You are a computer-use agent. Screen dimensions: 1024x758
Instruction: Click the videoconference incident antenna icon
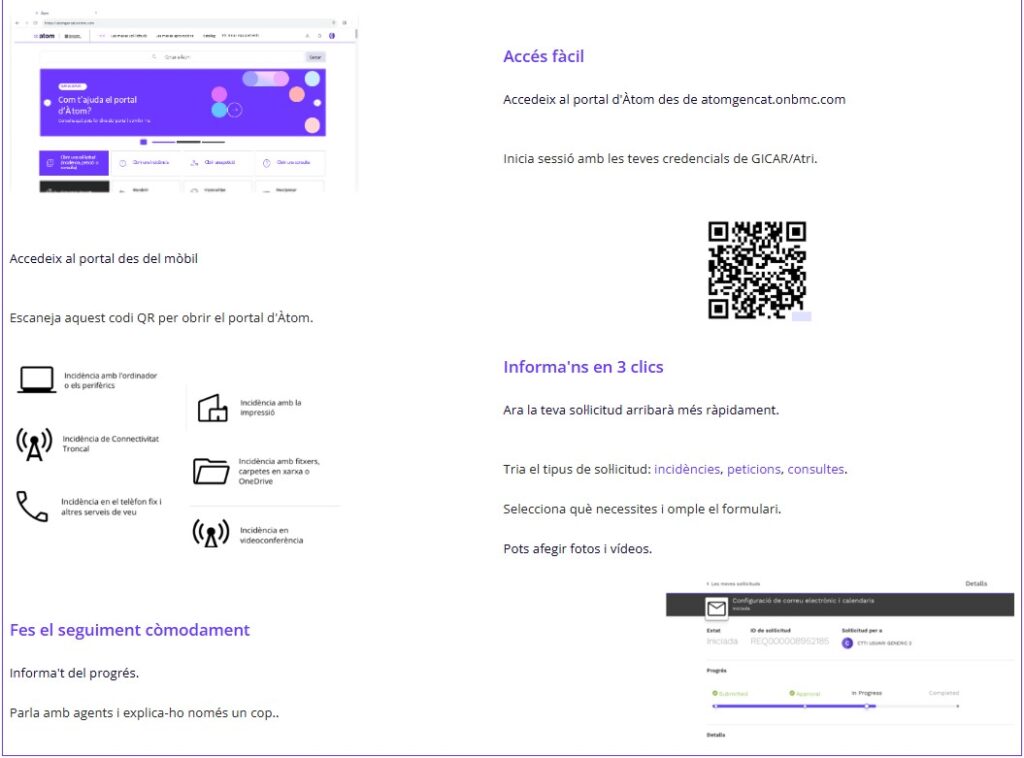pyautogui.click(x=210, y=534)
